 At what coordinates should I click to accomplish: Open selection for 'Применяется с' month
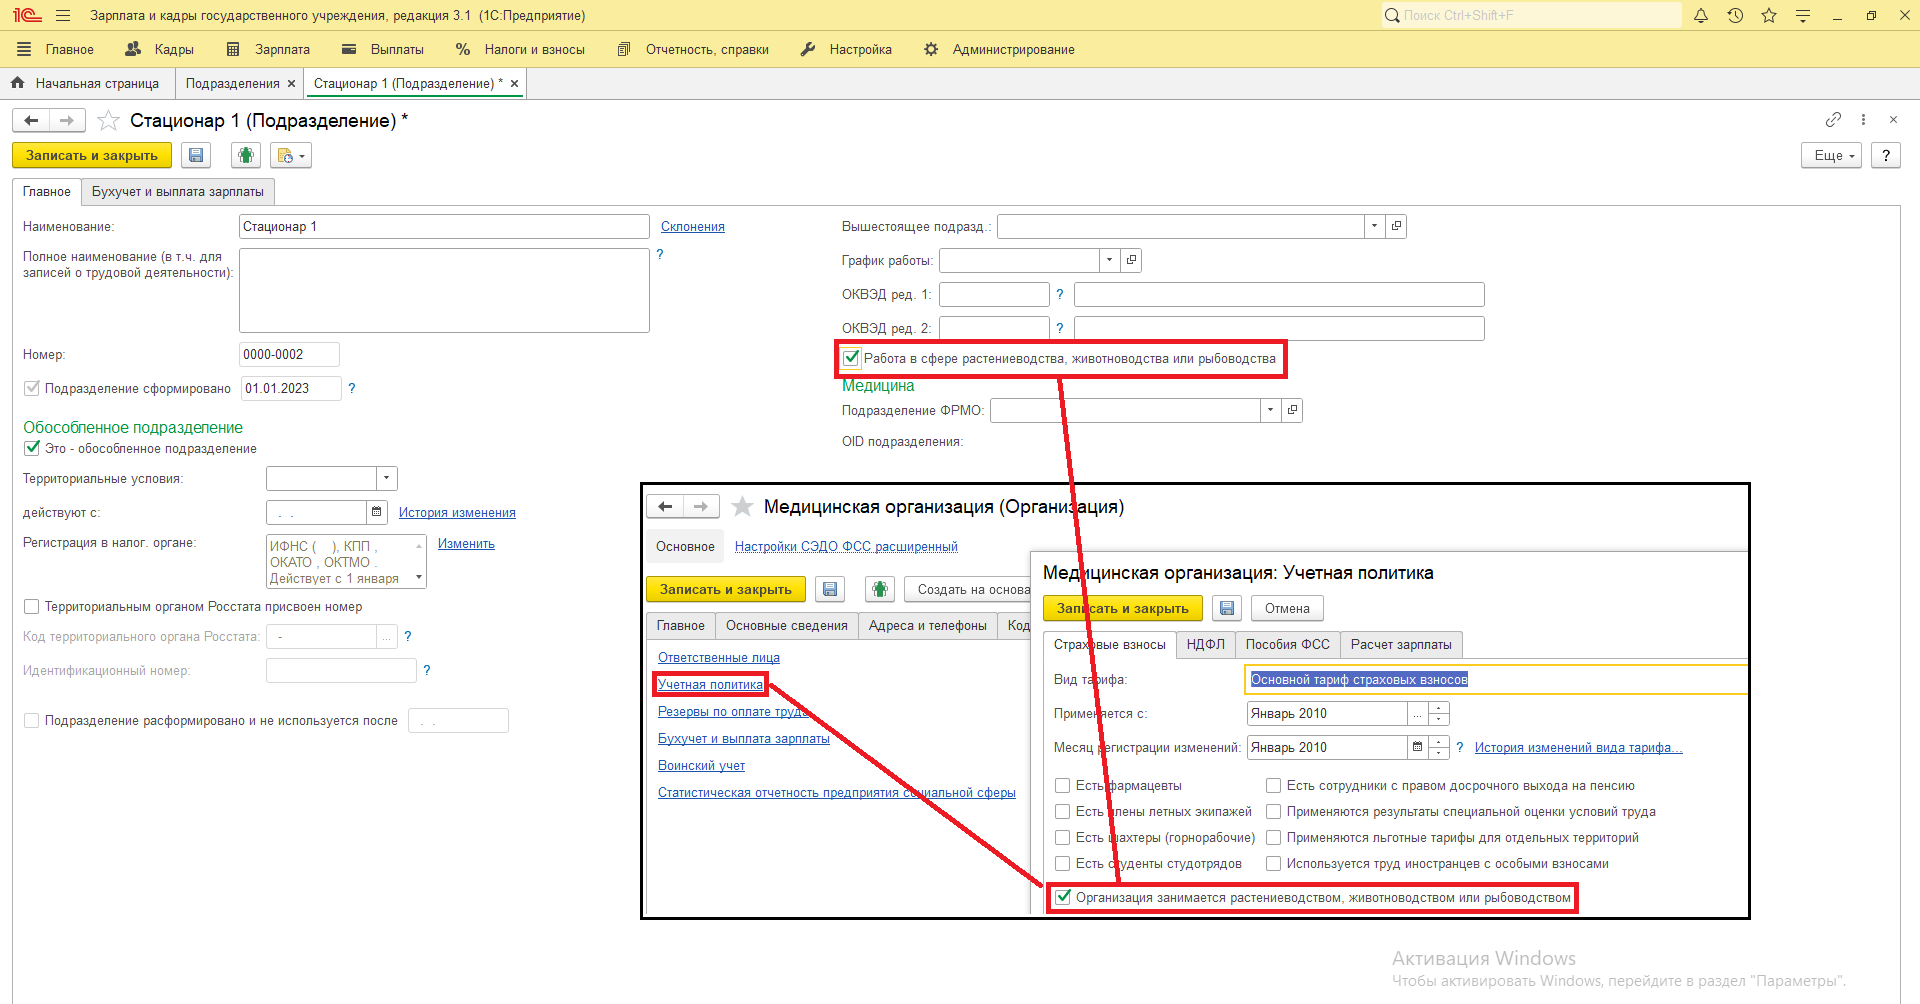click(1418, 714)
